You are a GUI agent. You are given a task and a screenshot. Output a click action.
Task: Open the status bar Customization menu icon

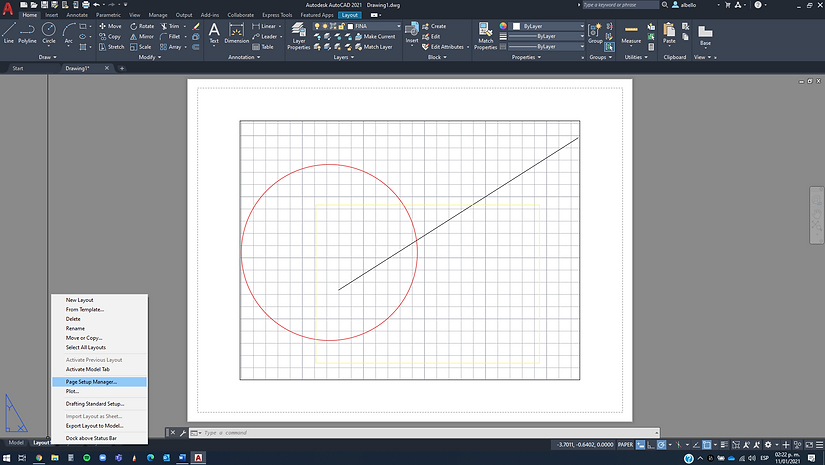point(819,445)
